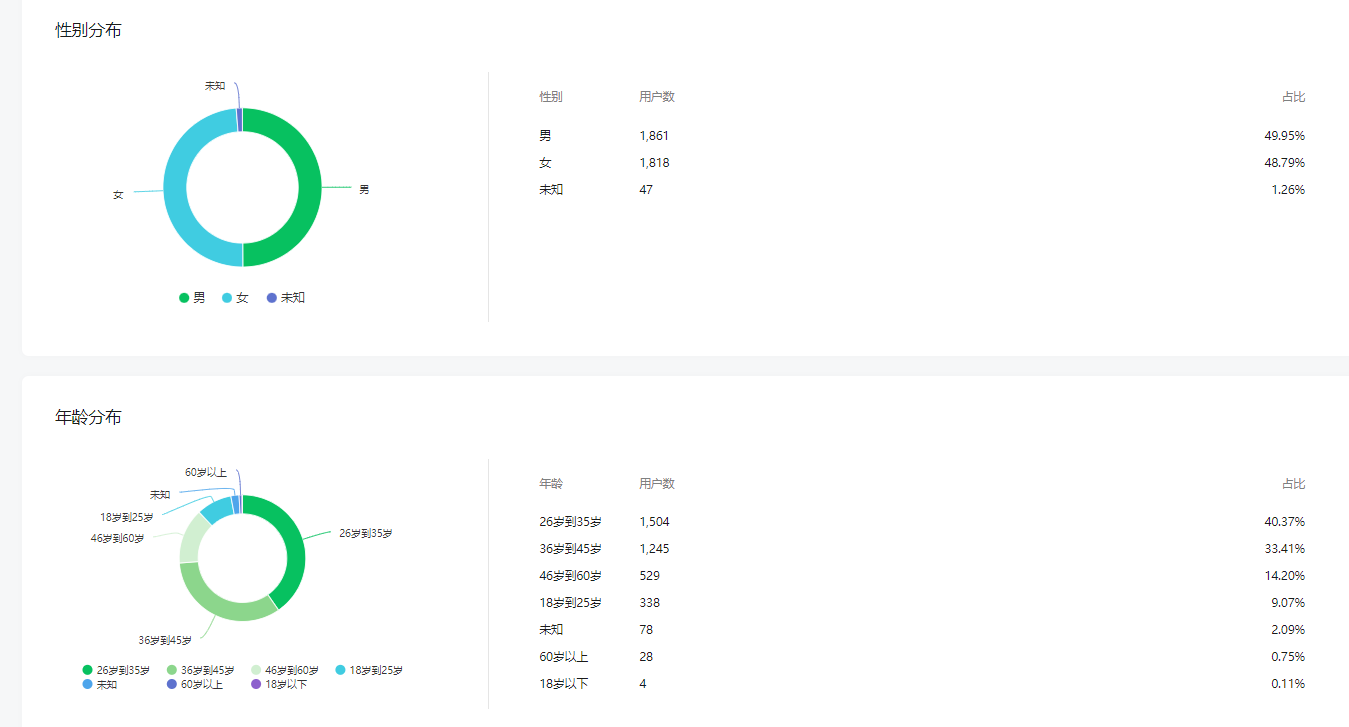The image size is (1349, 727).
Task: Select the green 男 segment of gender donut
Action: (x=310, y=188)
